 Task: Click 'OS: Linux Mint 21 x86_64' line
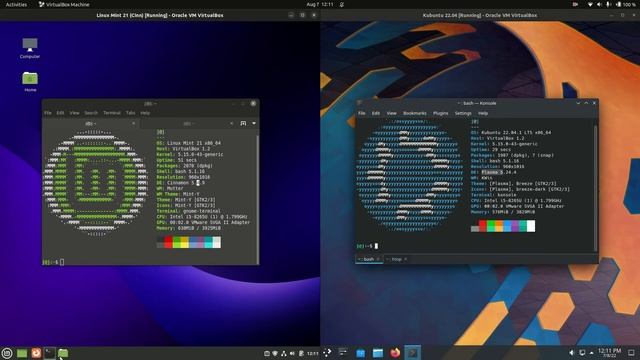pos(189,143)
